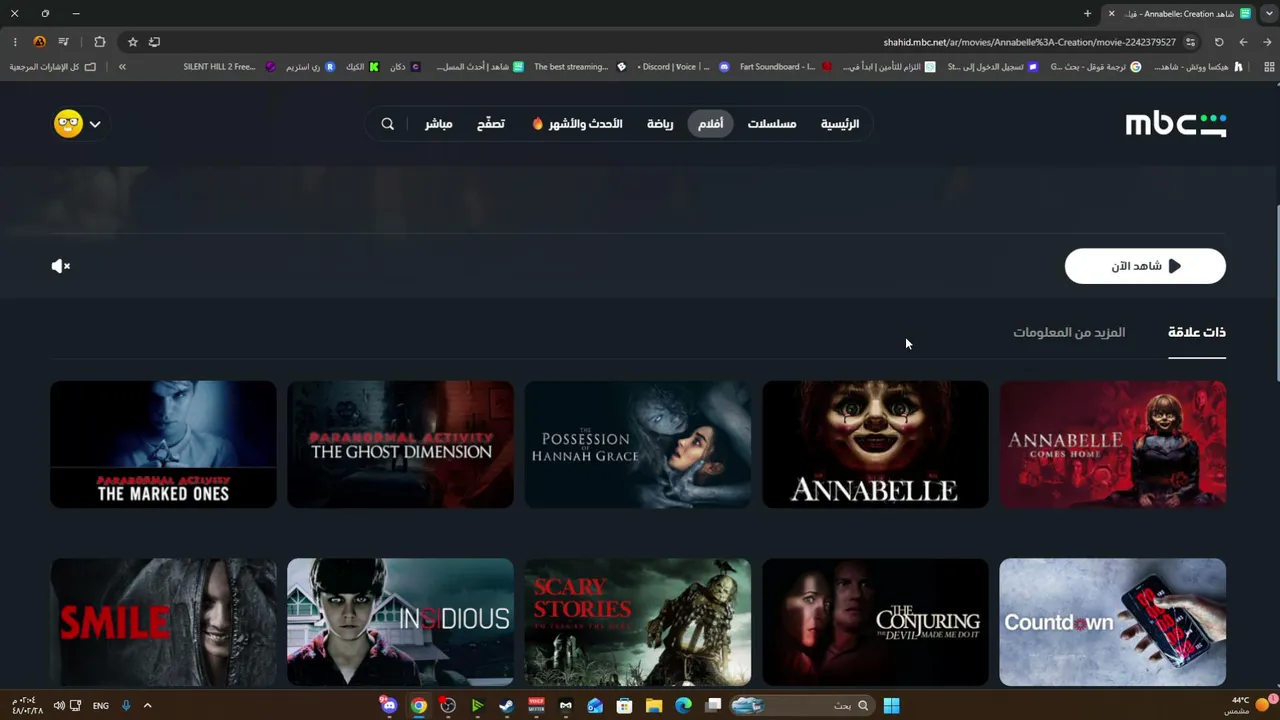Click the شاهد الآن play button

[x=1145, y=266]
